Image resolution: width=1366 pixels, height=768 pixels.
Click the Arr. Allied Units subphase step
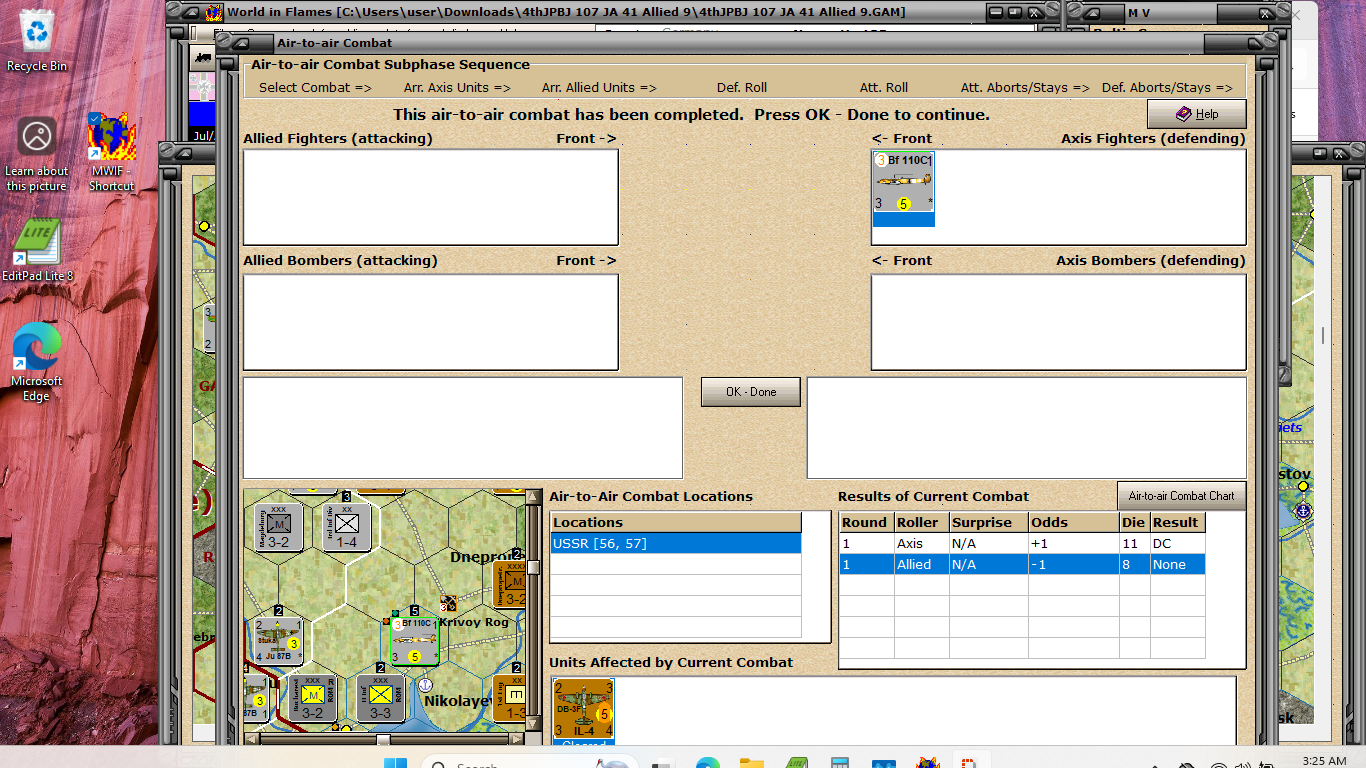(599, 87)
